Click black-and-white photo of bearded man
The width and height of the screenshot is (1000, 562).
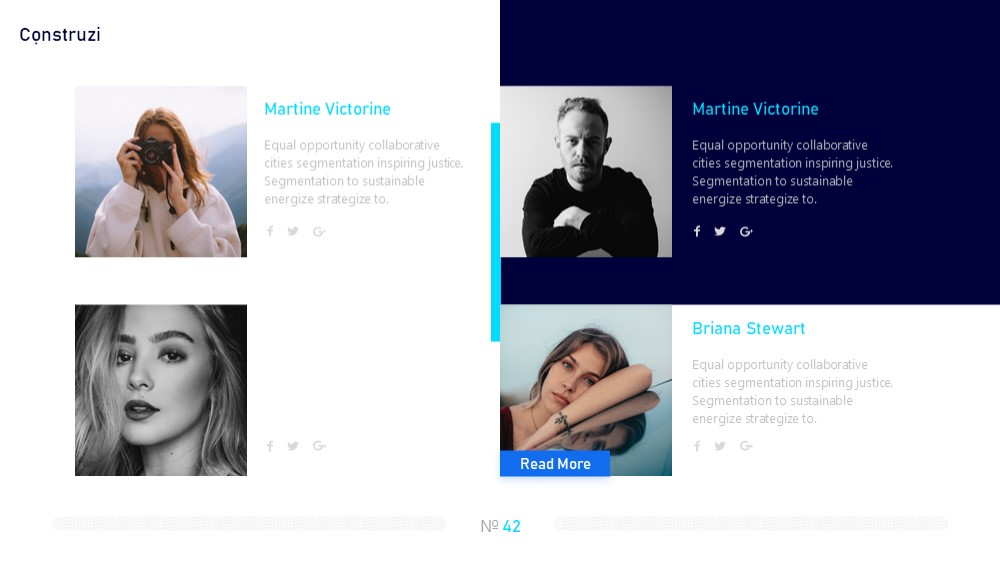coord(585,172)
